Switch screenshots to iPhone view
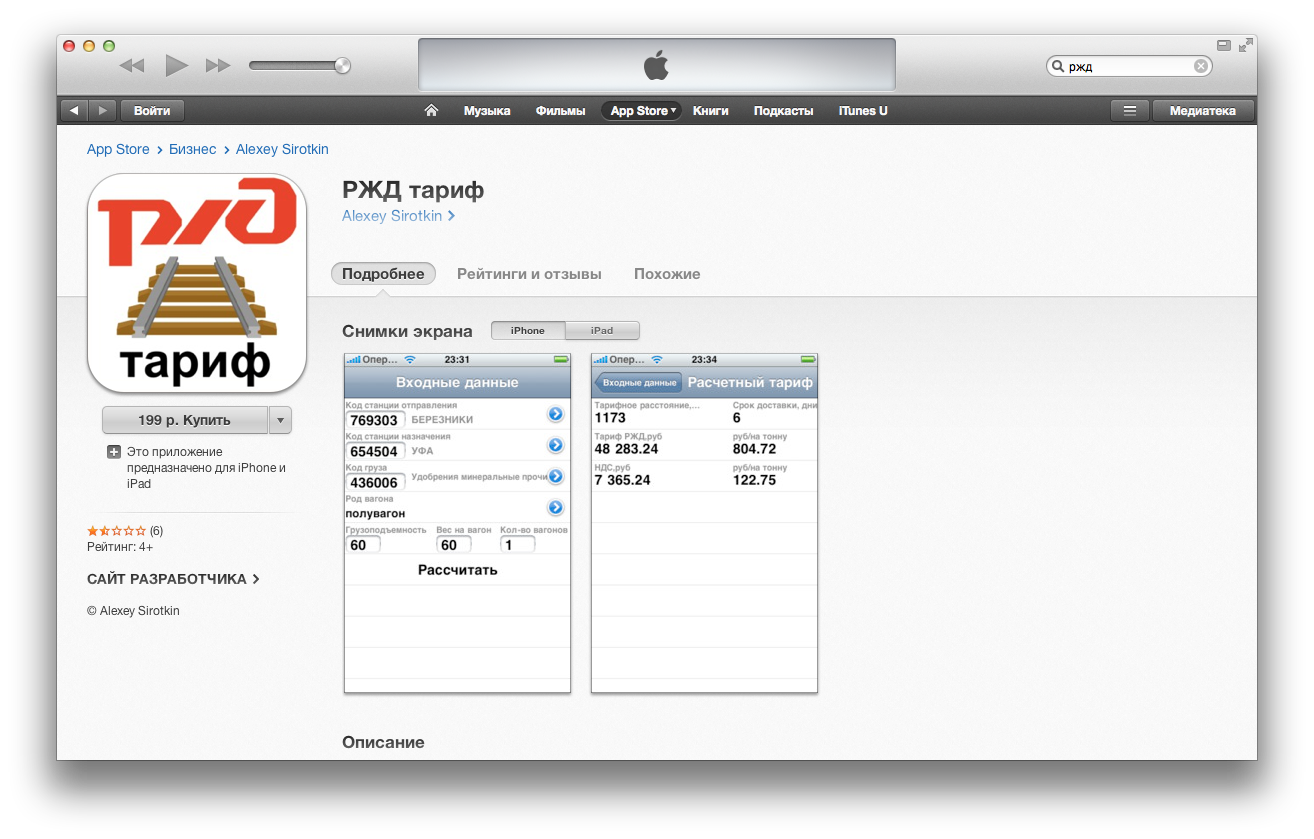1314x839 pixels. click(528, 331)
